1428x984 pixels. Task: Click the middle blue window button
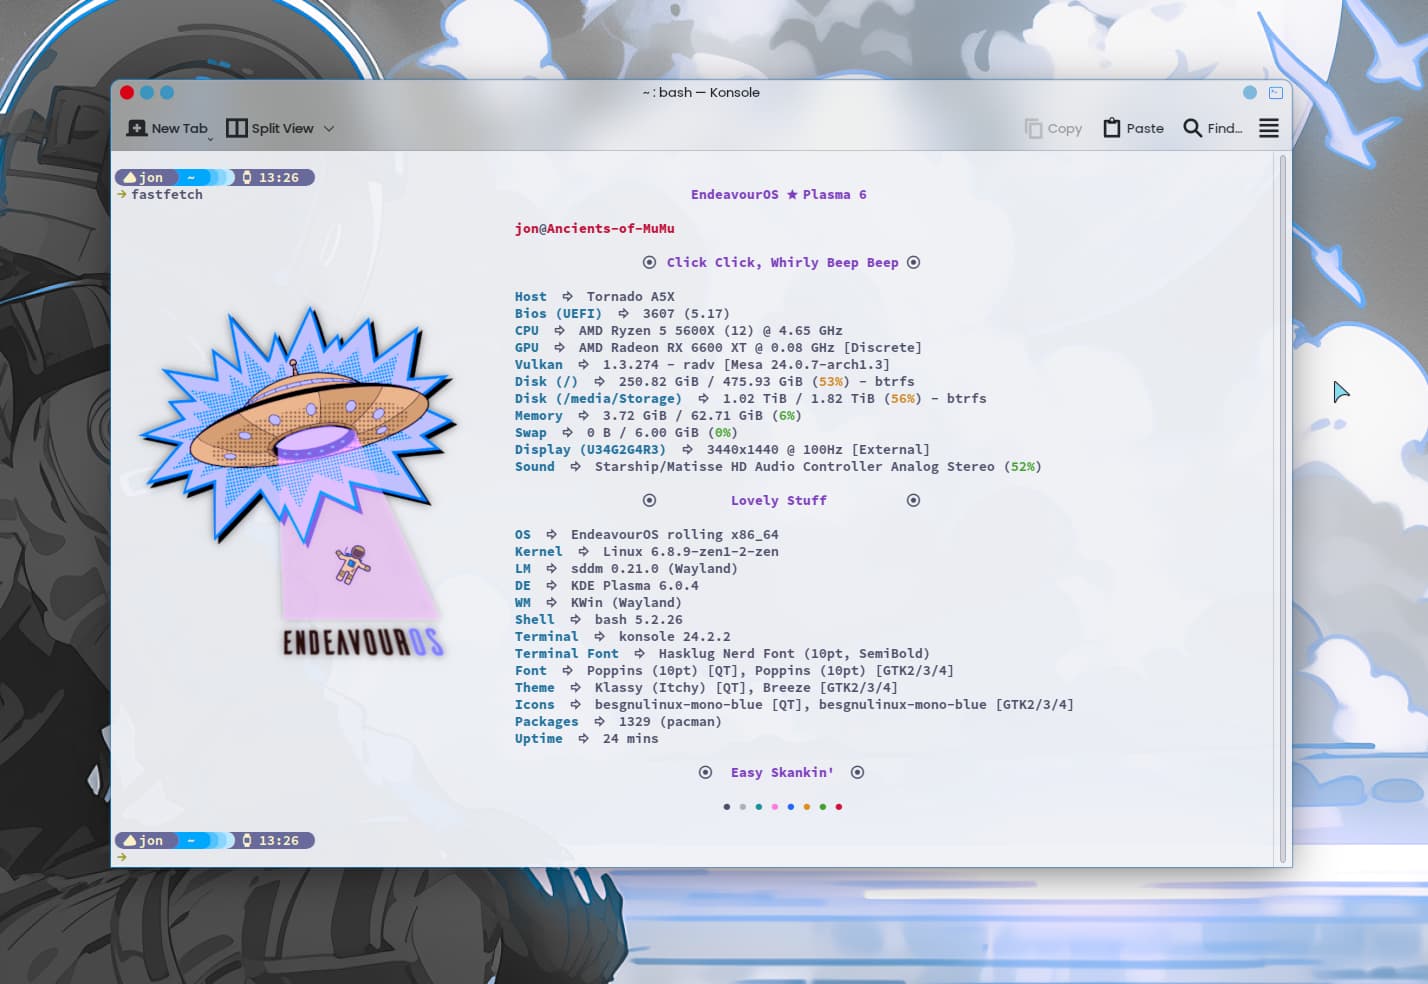(147, 93)
